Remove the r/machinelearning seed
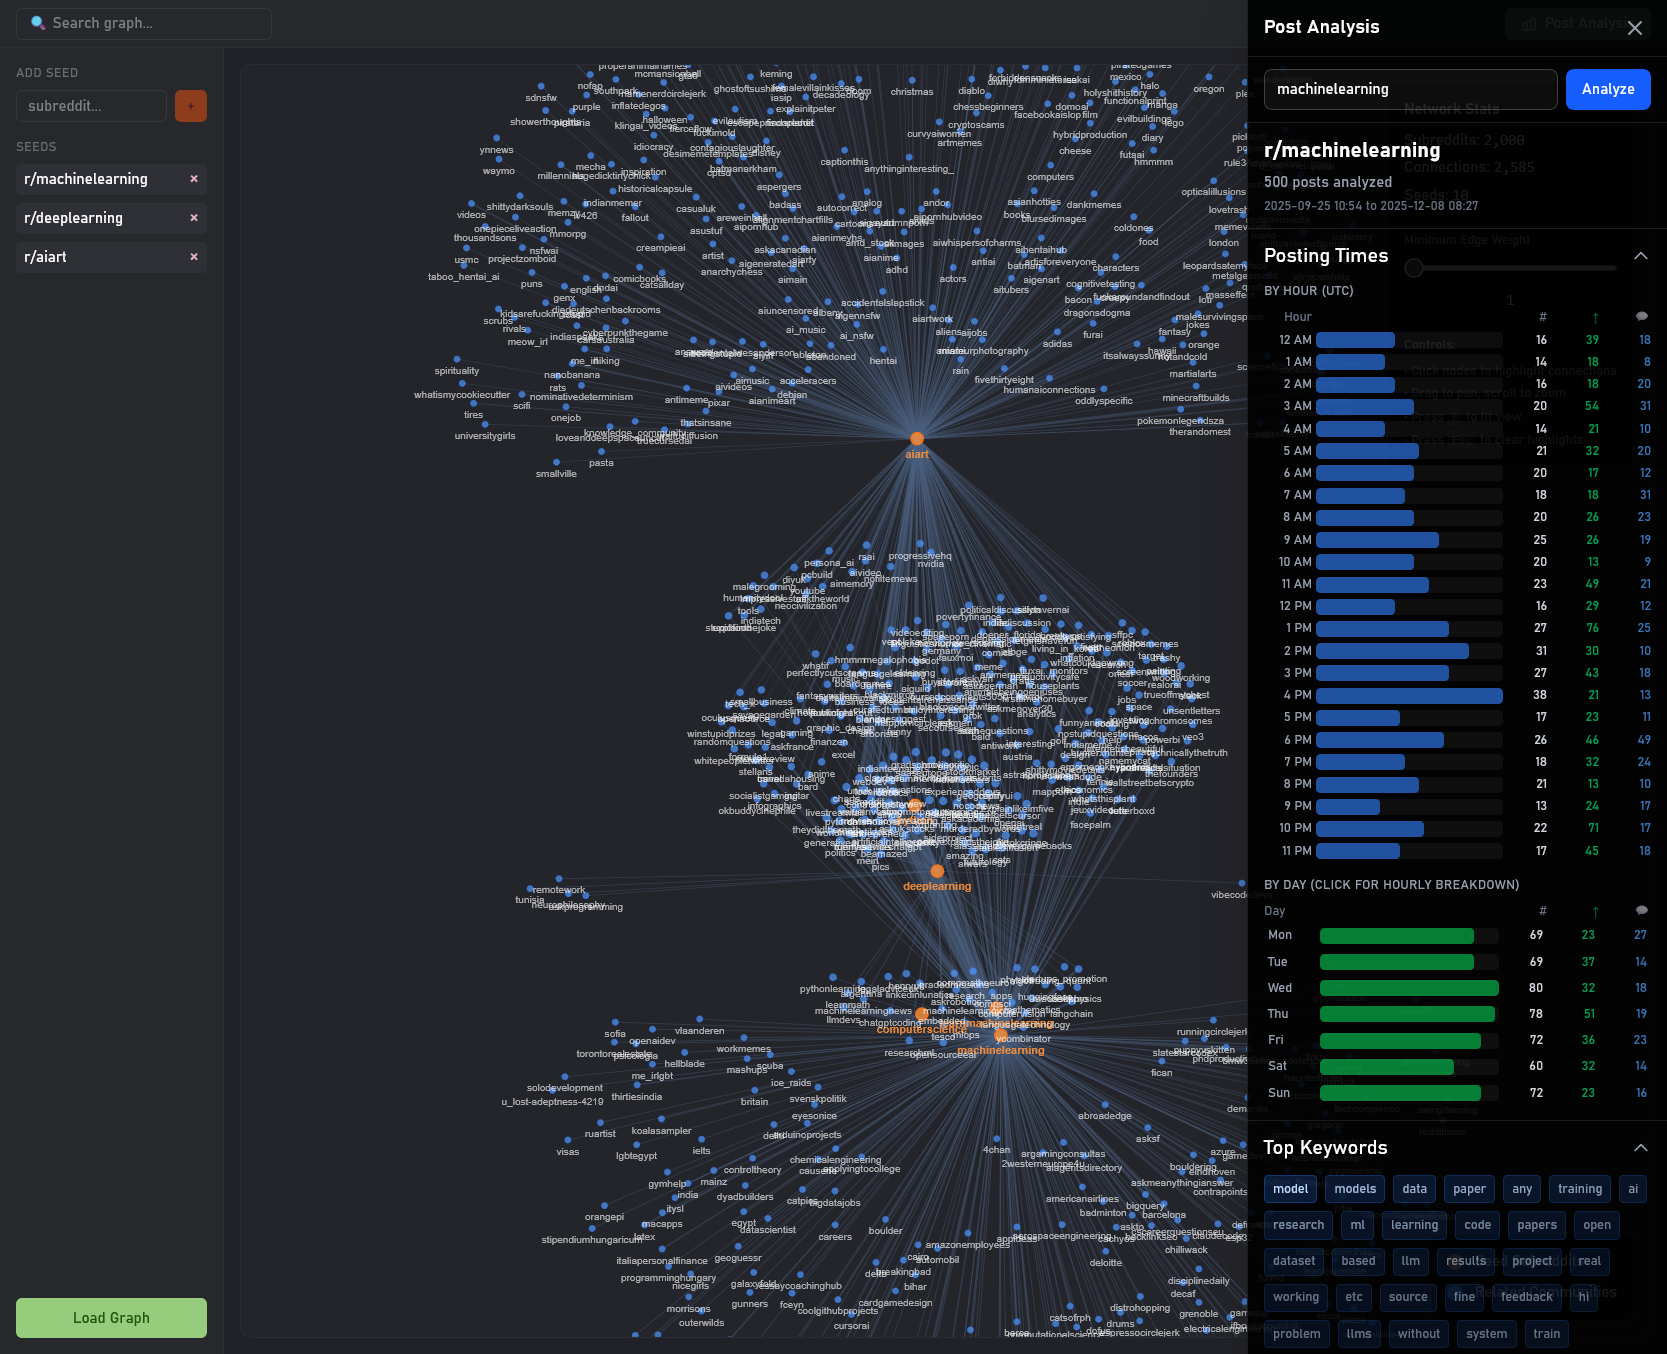The height and width of the screenshot is (1354, 1667). (x=194, y=179)
